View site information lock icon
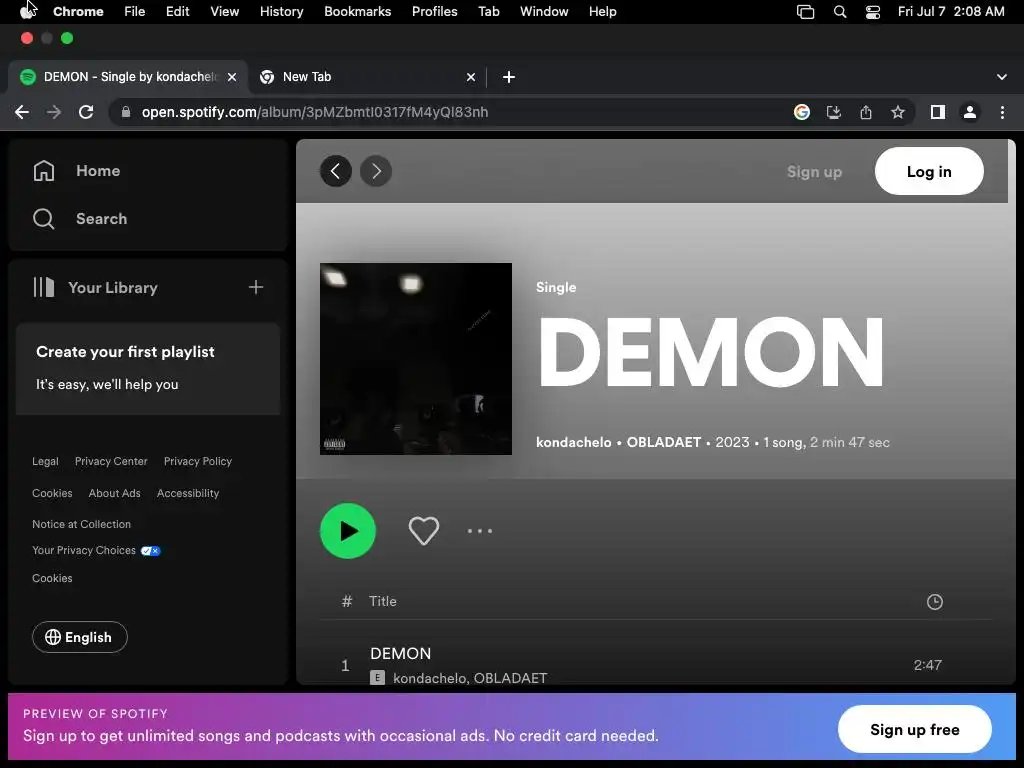This screenshot has width=1024, height=768. tap(125, 112)
